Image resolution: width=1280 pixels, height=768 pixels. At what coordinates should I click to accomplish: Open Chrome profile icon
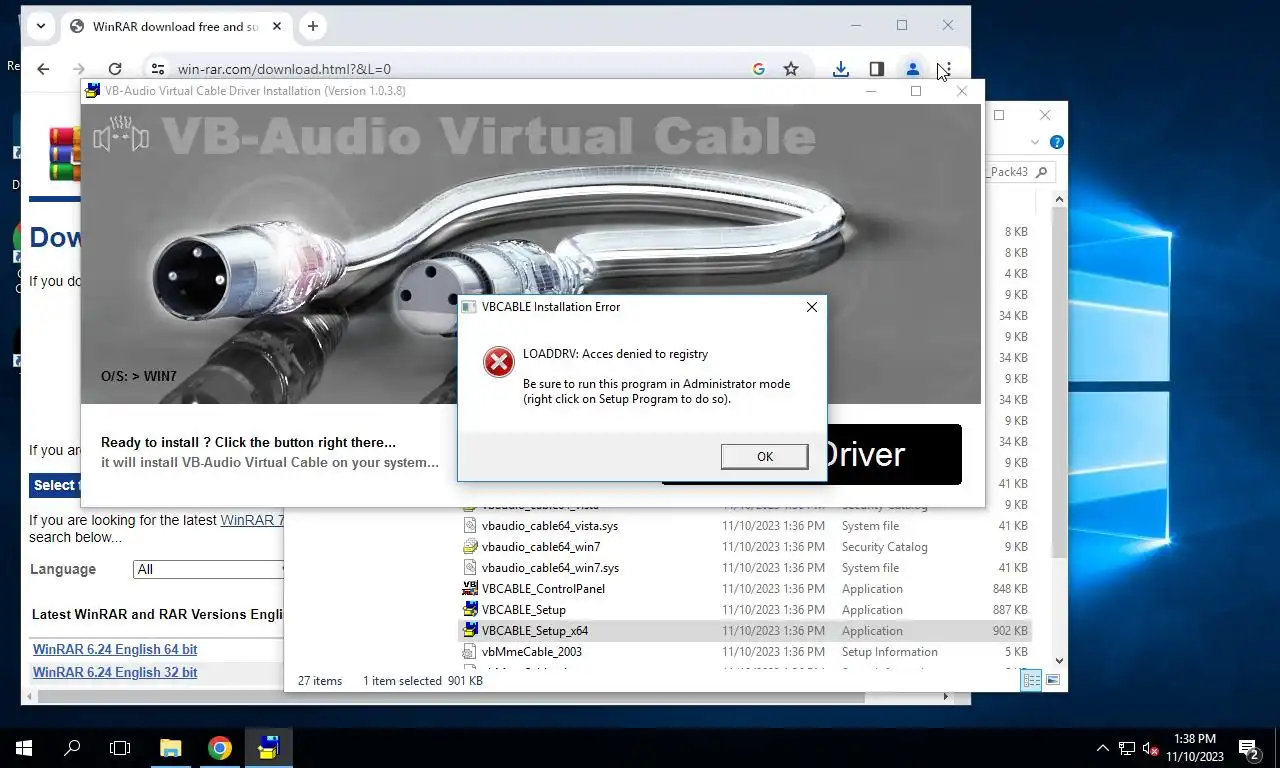click(x=912, y=69)
